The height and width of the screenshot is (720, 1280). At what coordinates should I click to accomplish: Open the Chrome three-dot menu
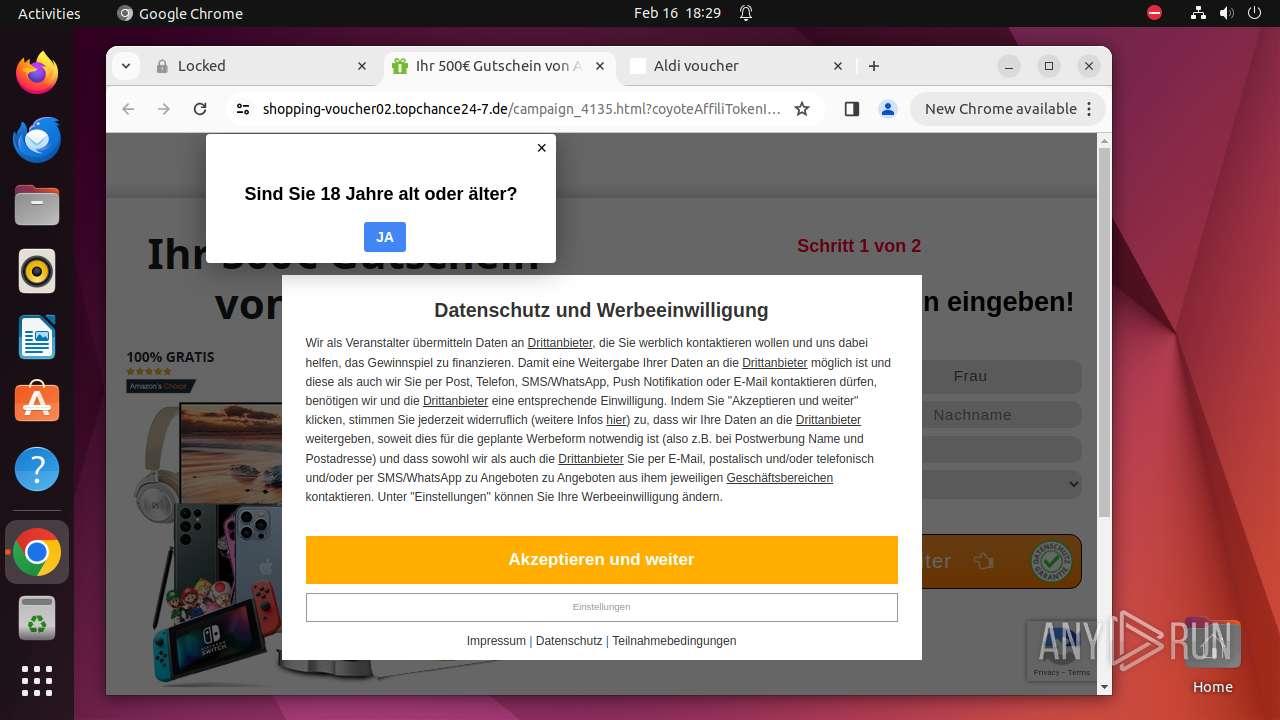(x=1089, y=109)
